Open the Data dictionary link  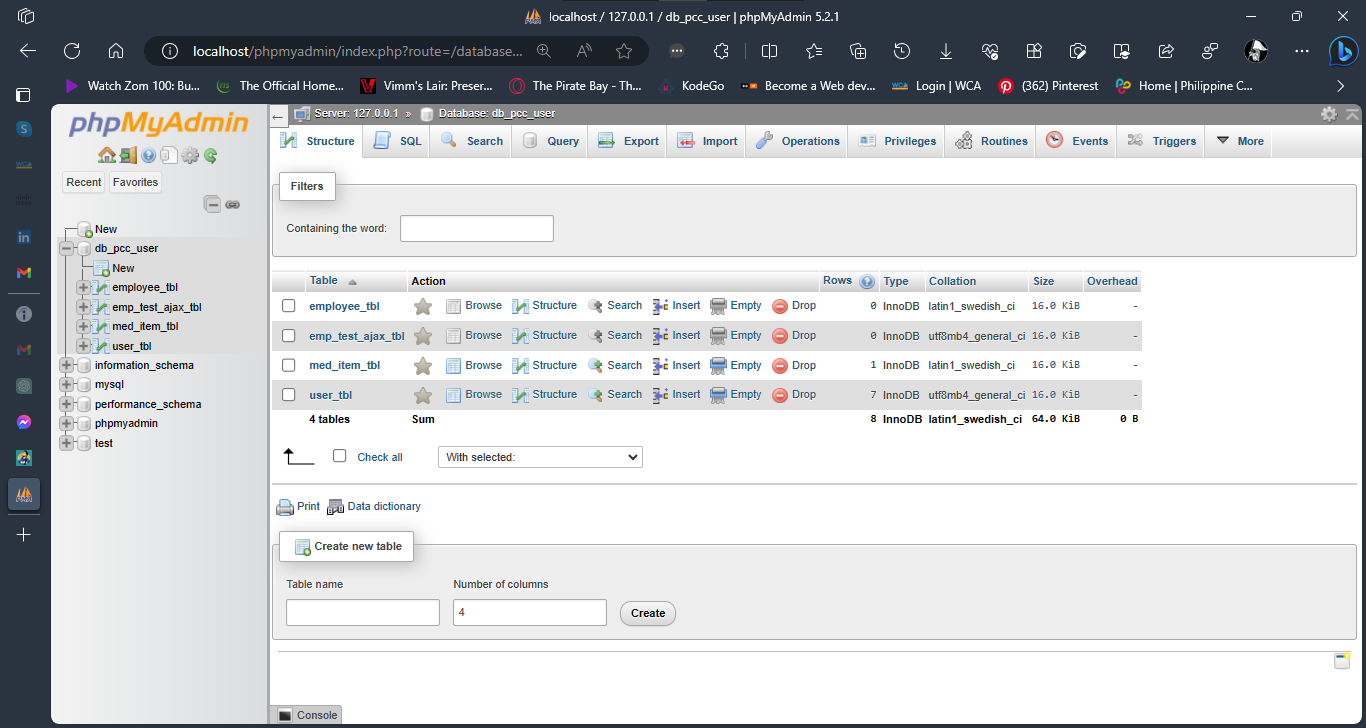point(374,507)
